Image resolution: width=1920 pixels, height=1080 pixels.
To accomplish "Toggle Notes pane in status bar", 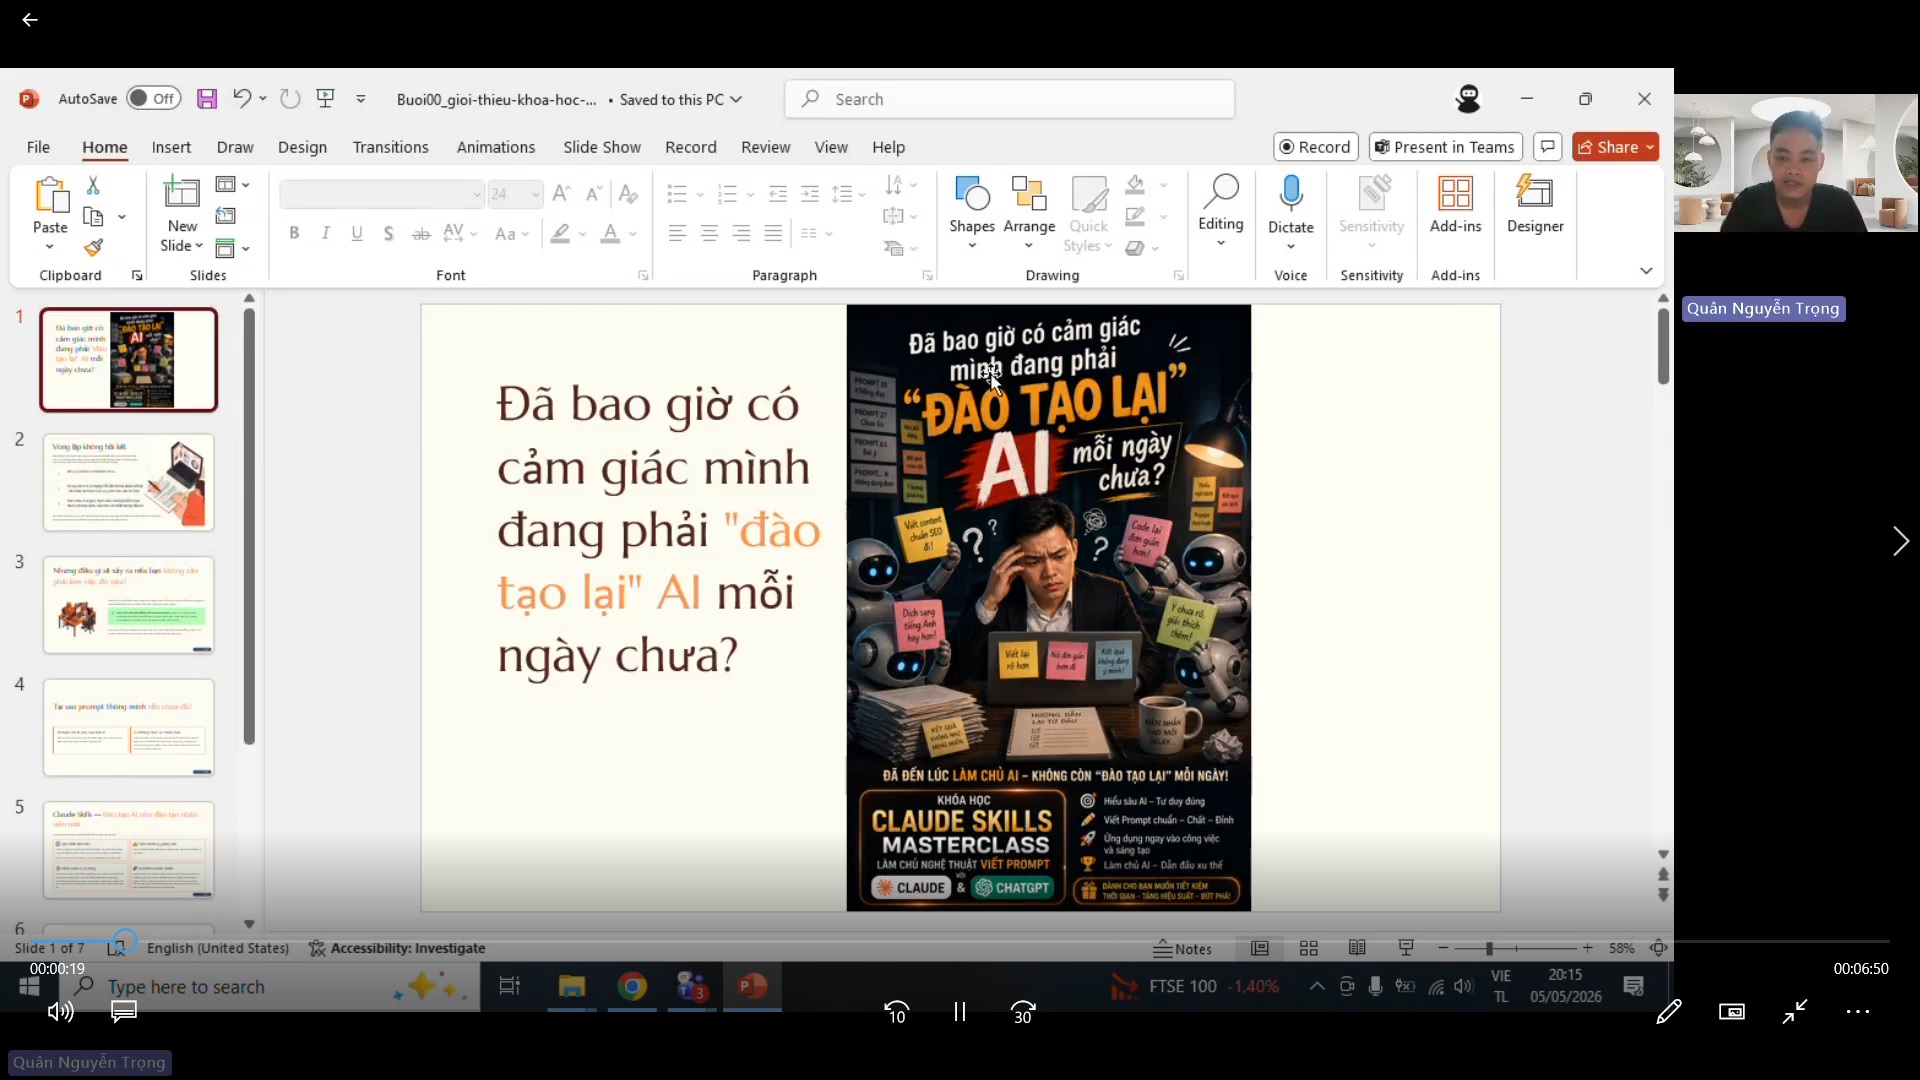I will [x=1182, y=948].
